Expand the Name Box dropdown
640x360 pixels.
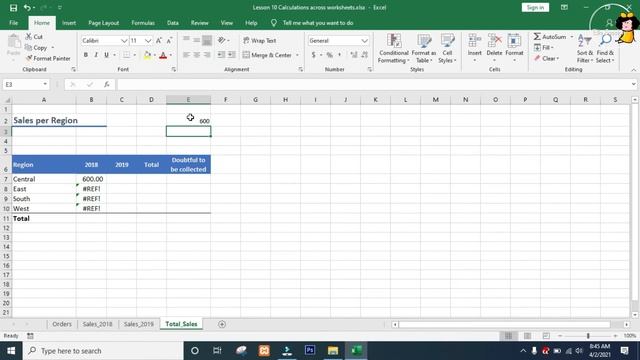pyautogui.click(x=45, y=84)
